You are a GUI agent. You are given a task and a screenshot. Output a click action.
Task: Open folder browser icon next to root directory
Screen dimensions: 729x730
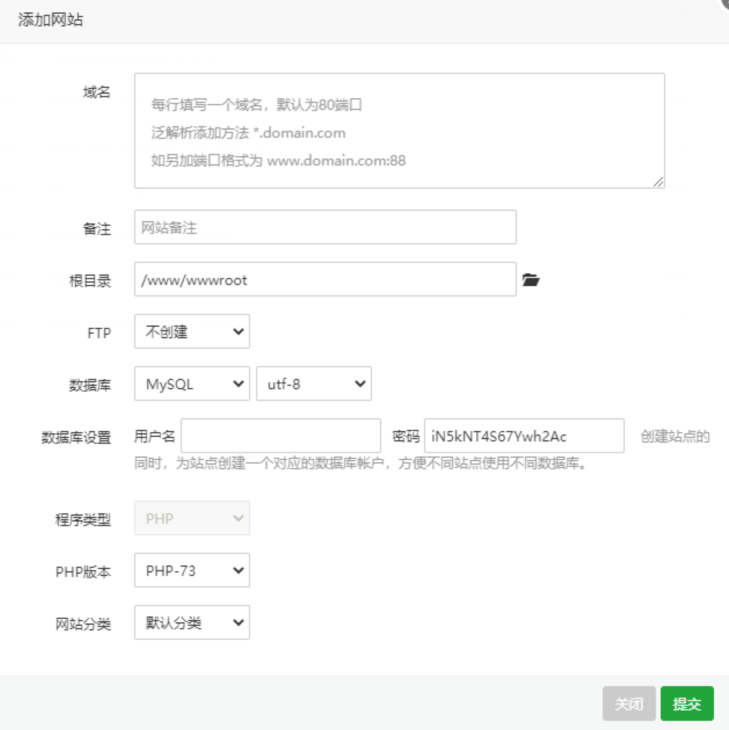531,280
